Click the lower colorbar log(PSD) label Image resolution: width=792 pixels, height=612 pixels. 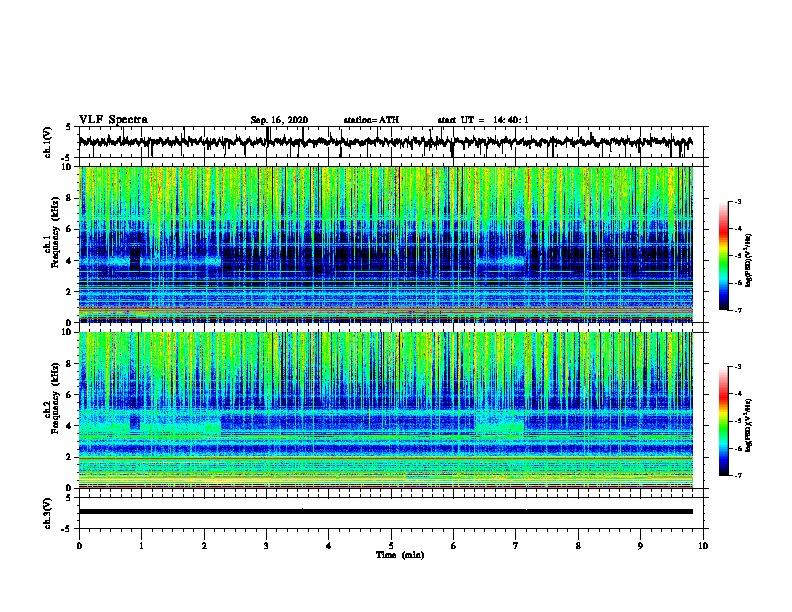point(749,425)
